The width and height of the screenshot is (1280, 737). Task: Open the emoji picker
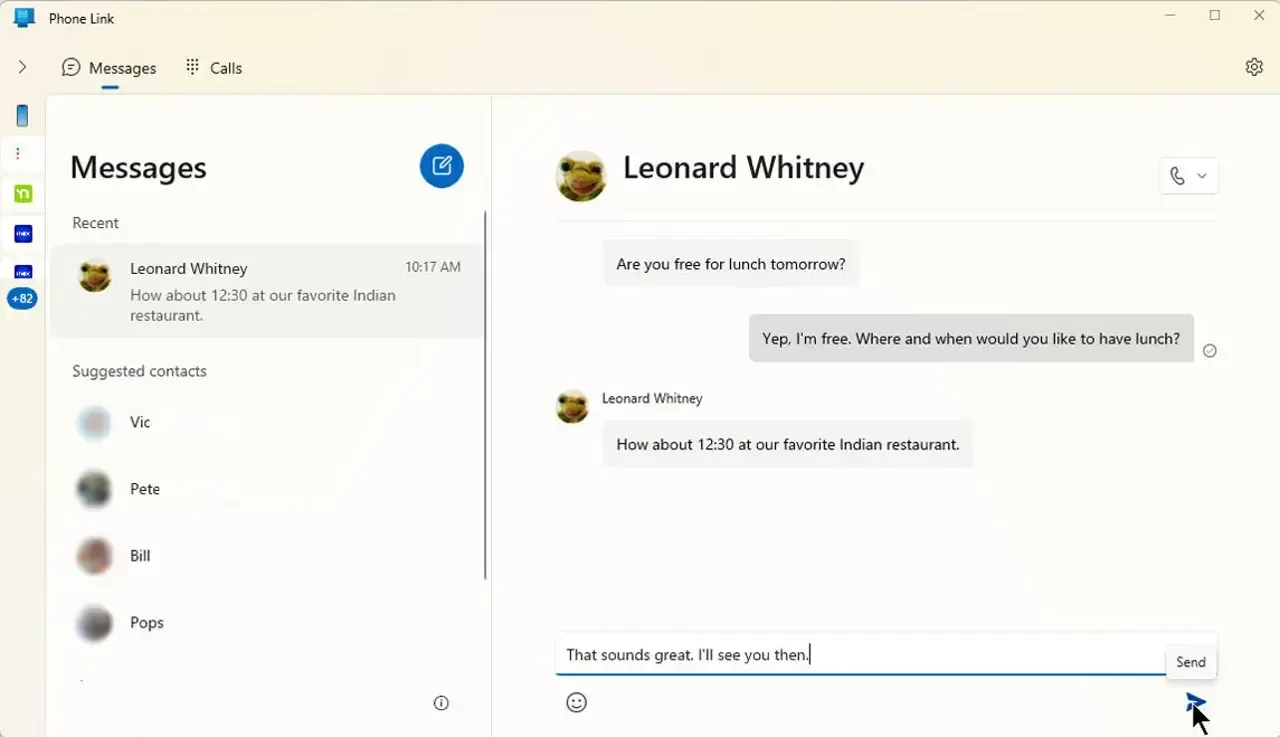click(576, 702)
